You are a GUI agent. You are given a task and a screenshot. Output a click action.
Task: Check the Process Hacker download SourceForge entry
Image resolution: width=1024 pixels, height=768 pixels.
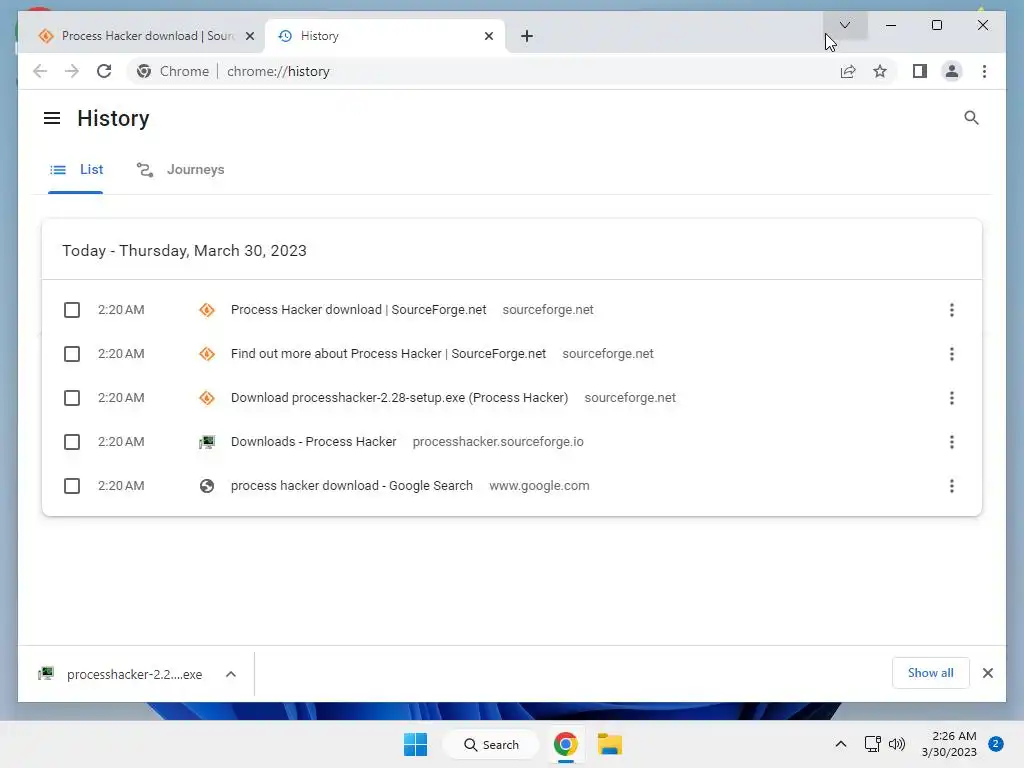pos(72,310)
